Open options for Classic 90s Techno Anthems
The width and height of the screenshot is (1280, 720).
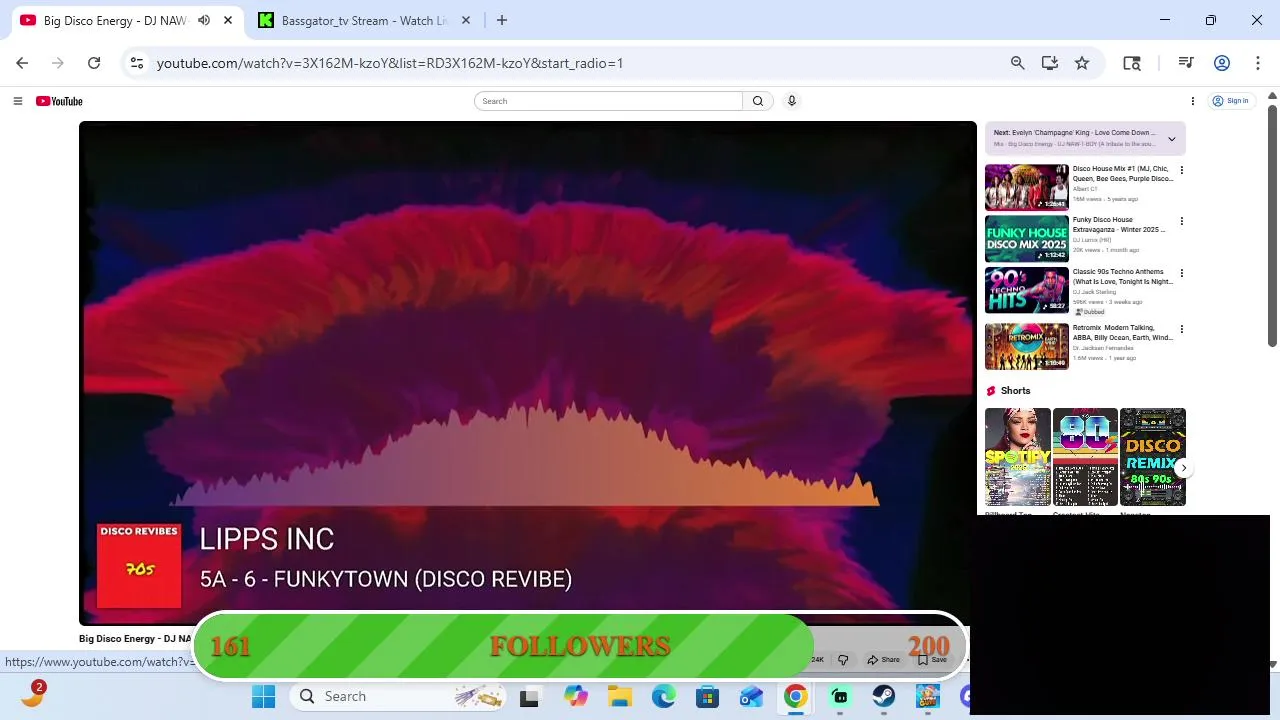(1181, 273)
